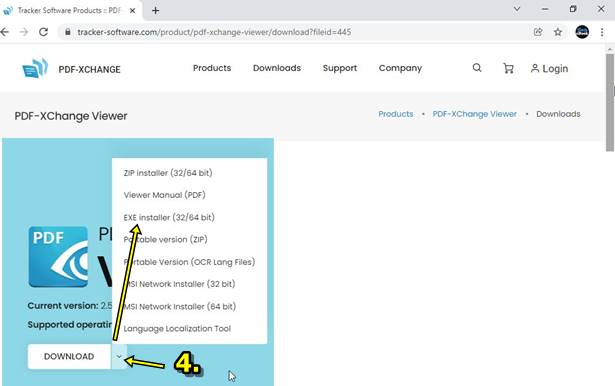Viewport: 615px width, 386px height.
Task: Click the PDF-XChange Viewer breadcrumb link
Action: tap(475, 114)
